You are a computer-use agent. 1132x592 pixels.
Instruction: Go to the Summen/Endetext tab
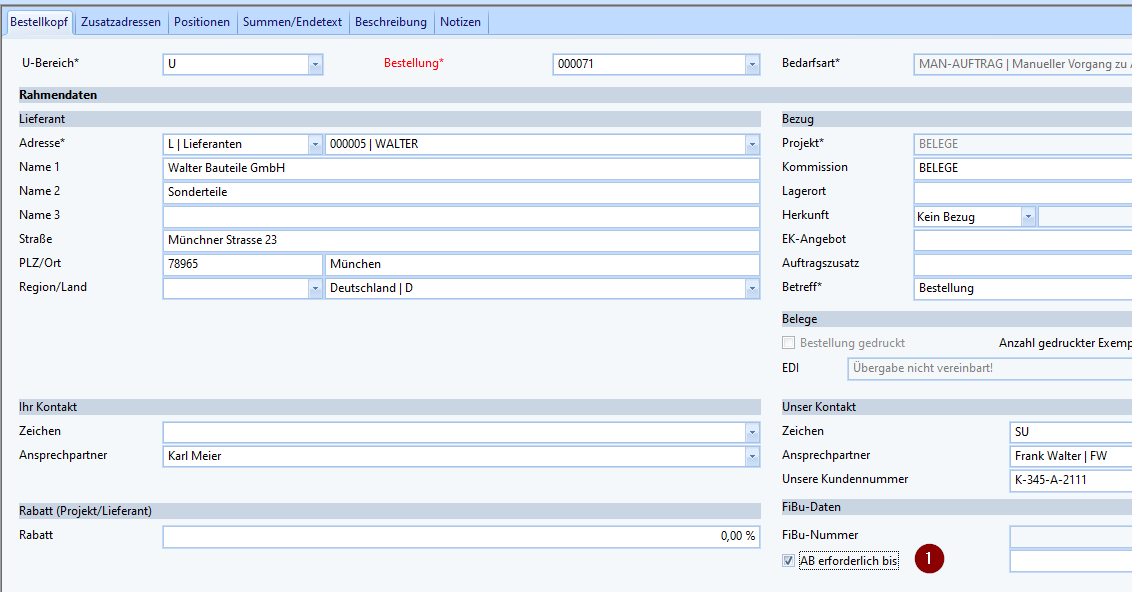293,22
